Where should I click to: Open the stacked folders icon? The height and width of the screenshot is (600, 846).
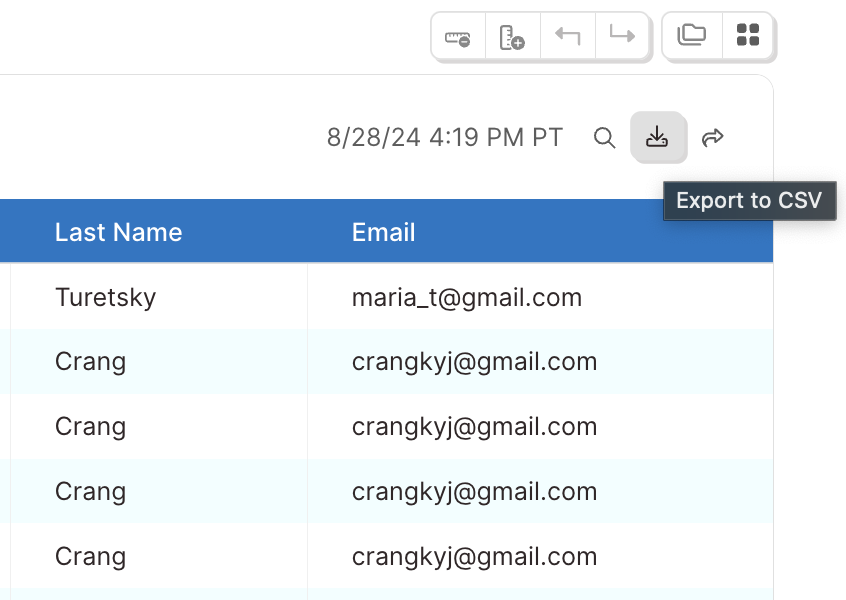pos(692,36)
